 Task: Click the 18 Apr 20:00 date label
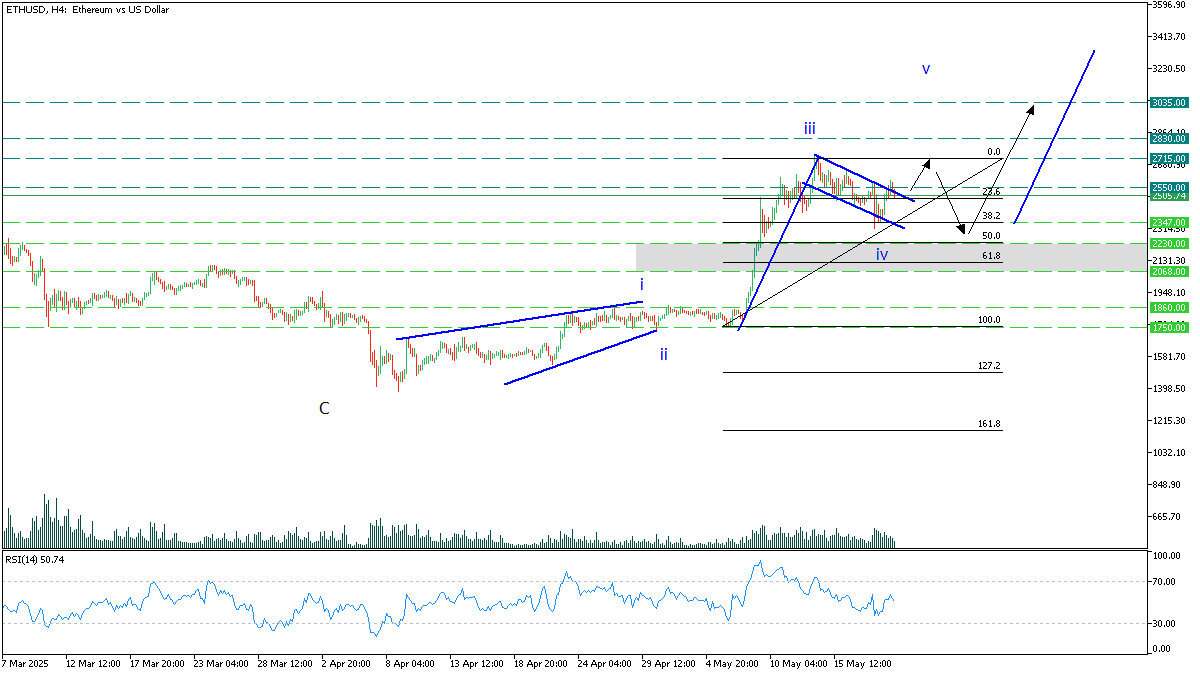[x=541, y=663]
